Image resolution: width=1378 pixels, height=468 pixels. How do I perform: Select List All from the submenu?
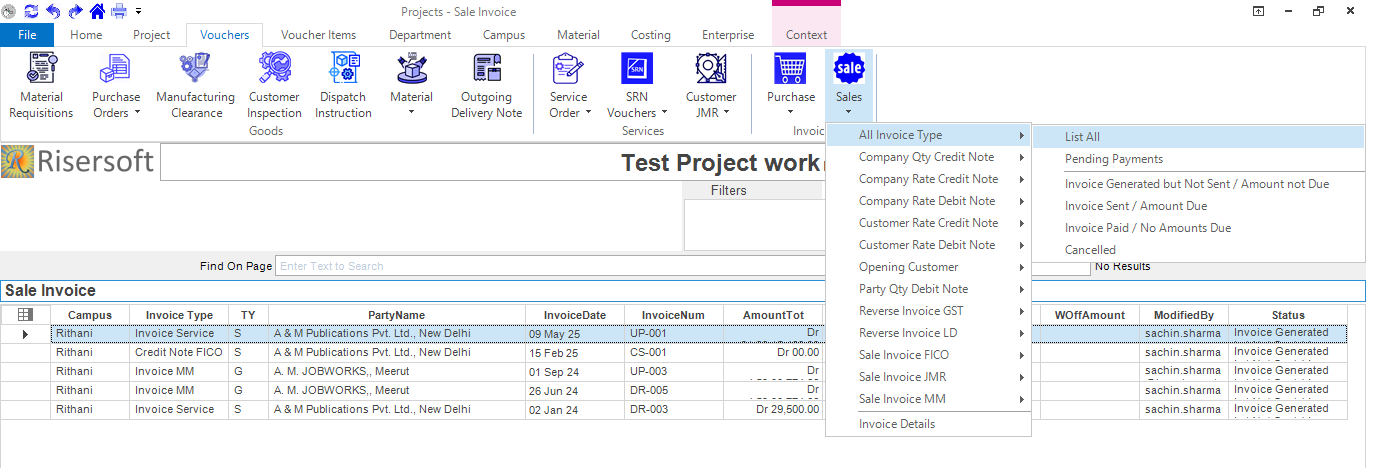(1082, 137)
